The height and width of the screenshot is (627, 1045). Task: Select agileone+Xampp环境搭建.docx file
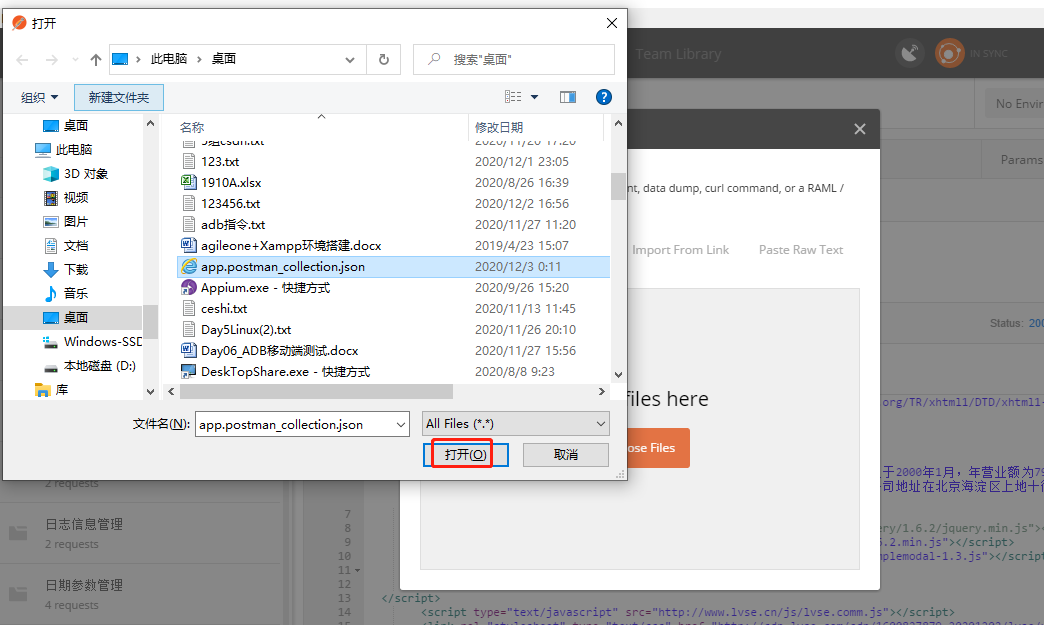pos(393,246)
